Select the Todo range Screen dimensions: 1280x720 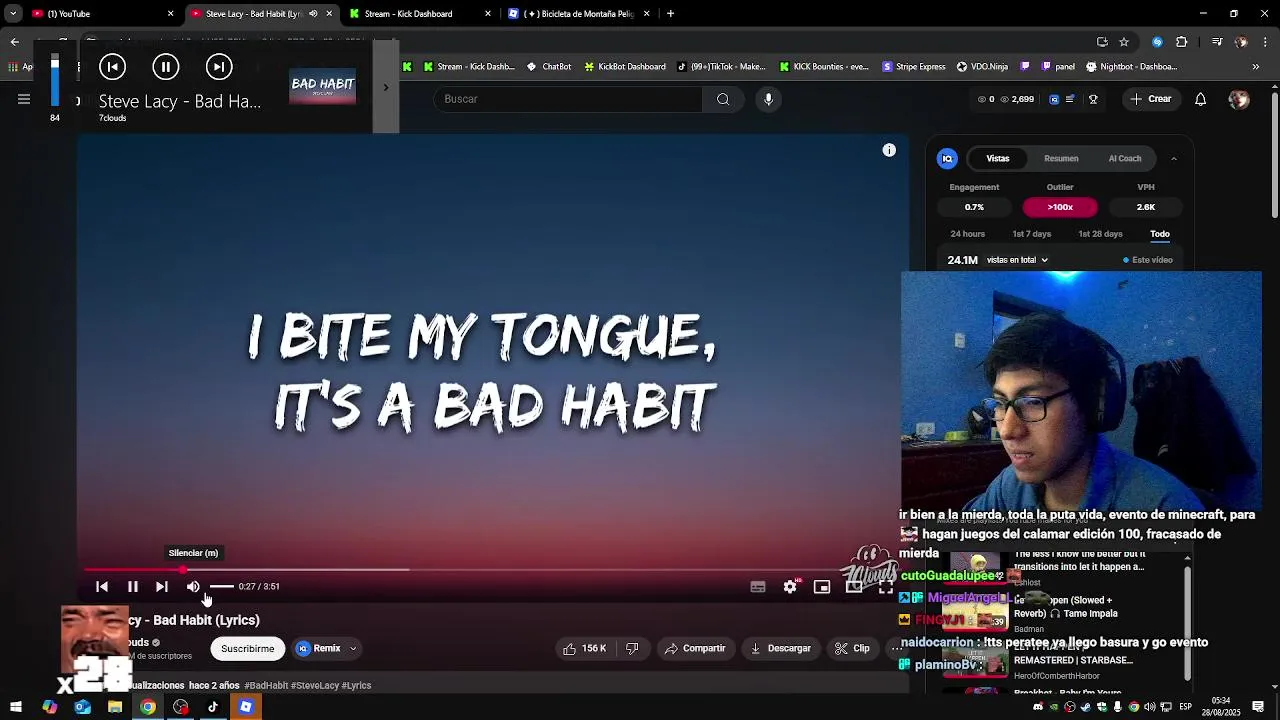(1160, 234)
